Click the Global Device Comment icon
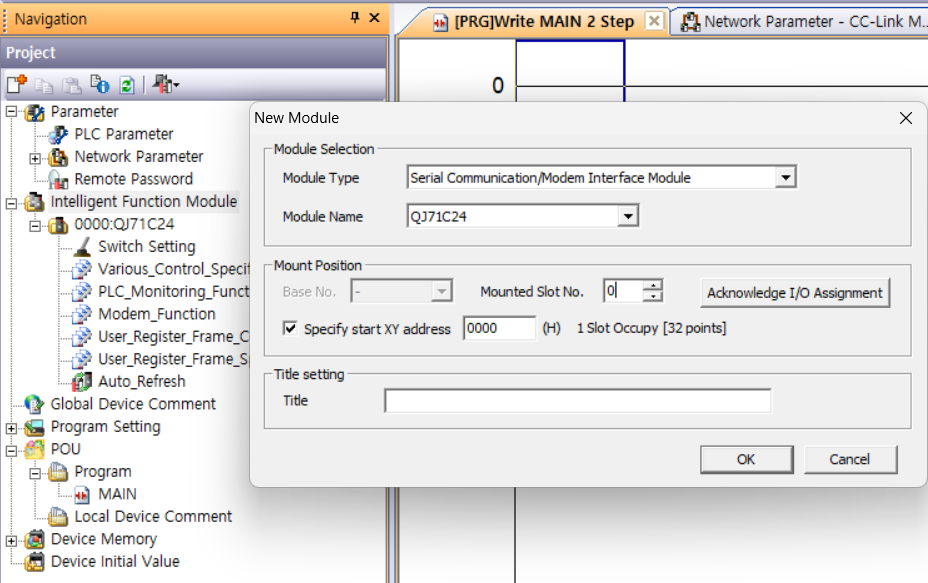 pyautogui.click(x=35, y=404)
